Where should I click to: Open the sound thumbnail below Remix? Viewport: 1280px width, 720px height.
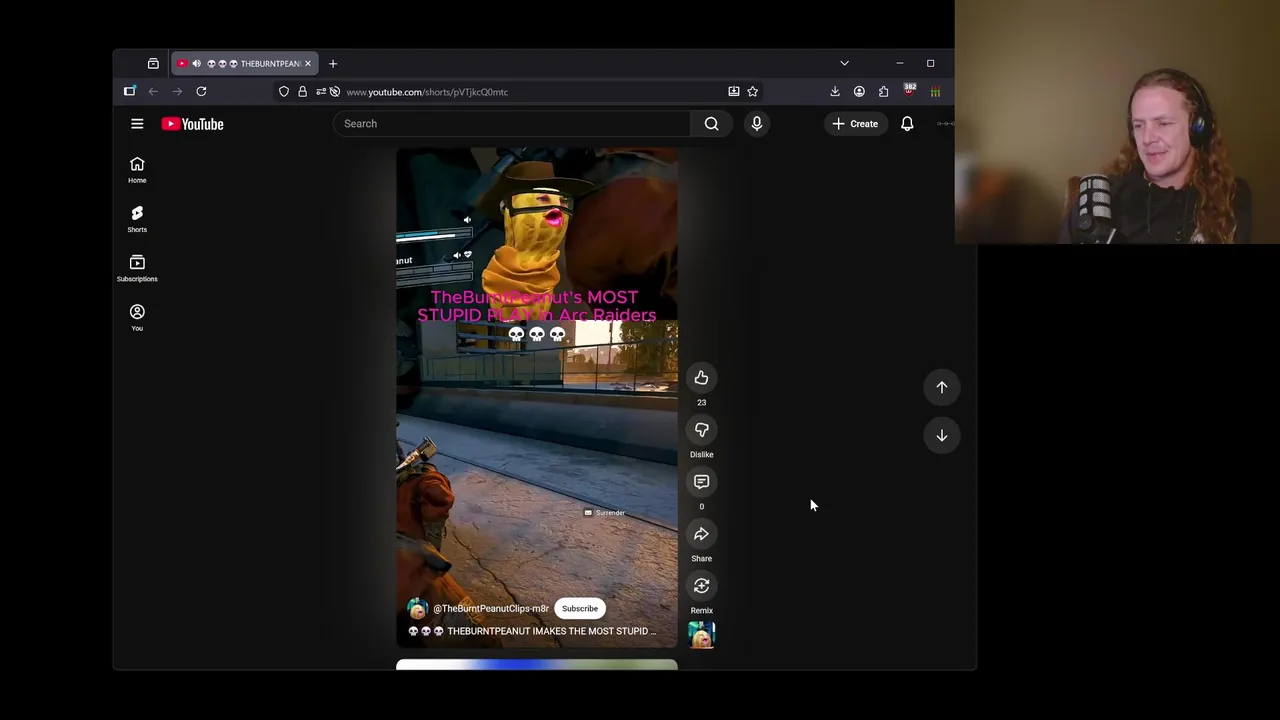point(701,635)
